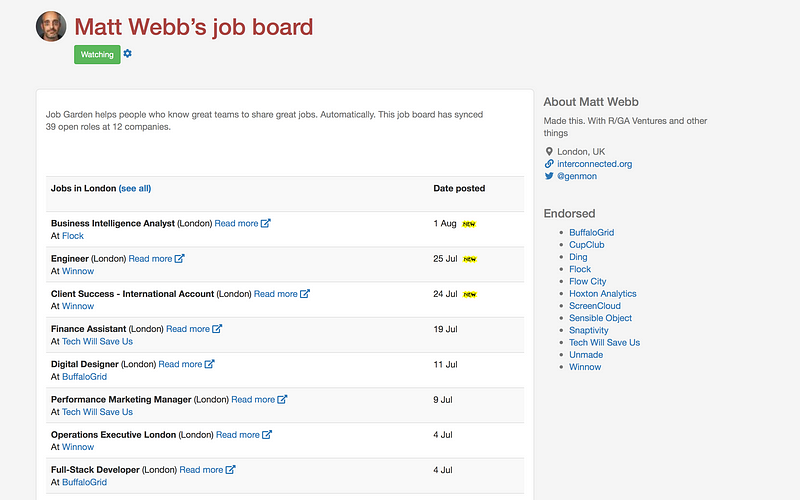This screenshot has height=500, width=800.
Task: Open external link icon for Performance Marketing Manager
Action: click(283, 399)
